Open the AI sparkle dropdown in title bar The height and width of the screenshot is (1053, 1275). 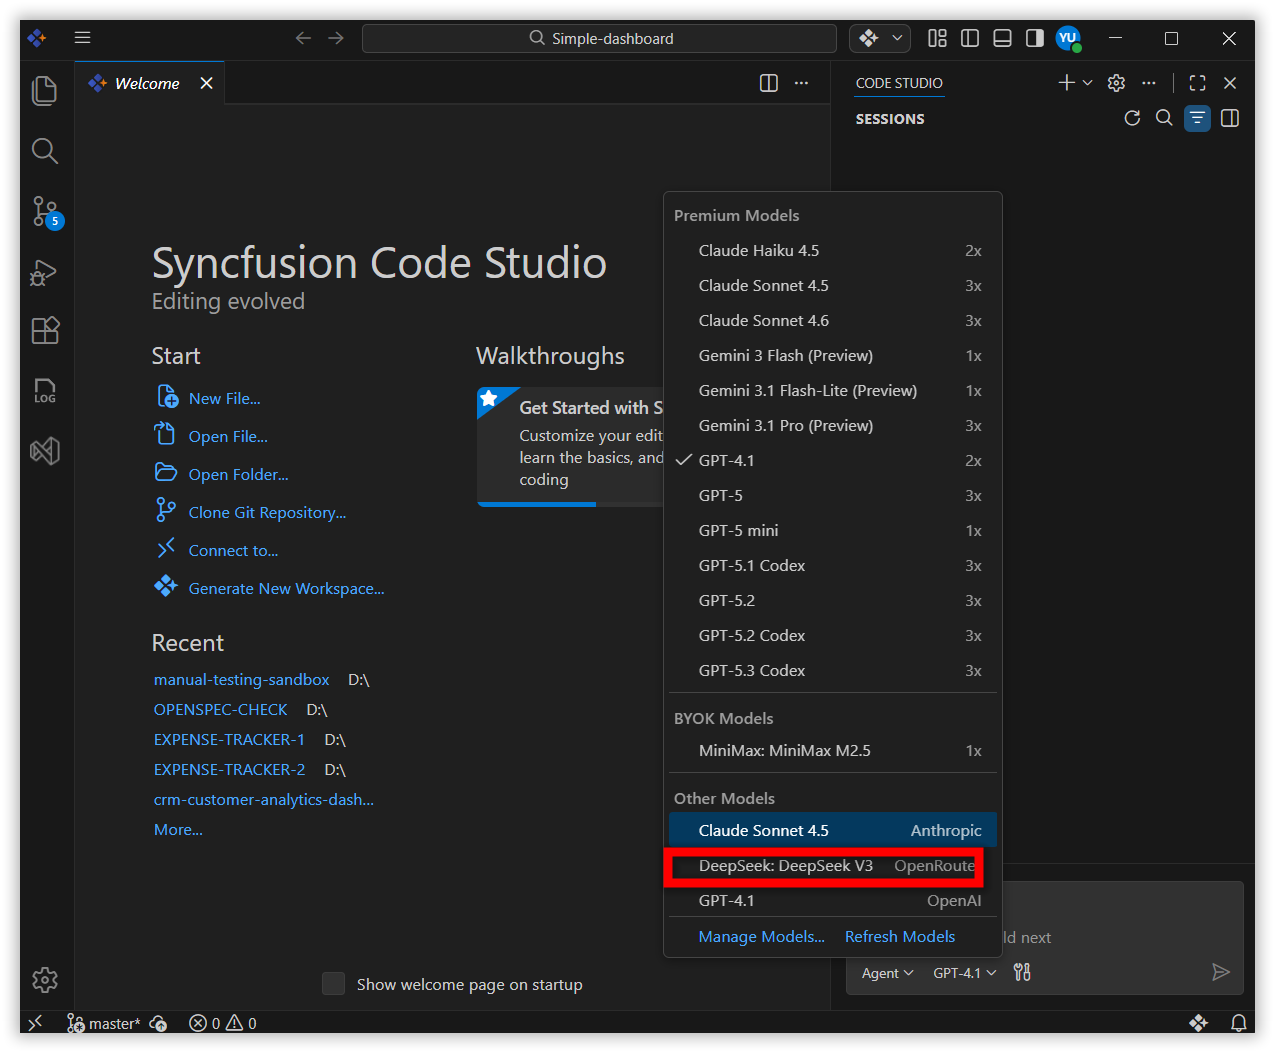click(880, 38)
